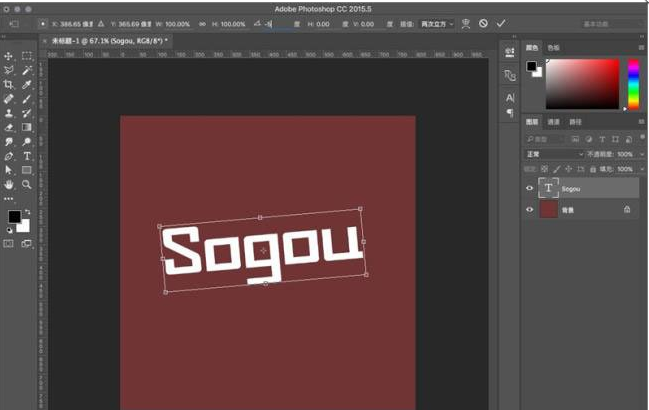The image size is (649, 410).
Task: Open the 两次立方 interpolation dropdown
Action: 437,23
